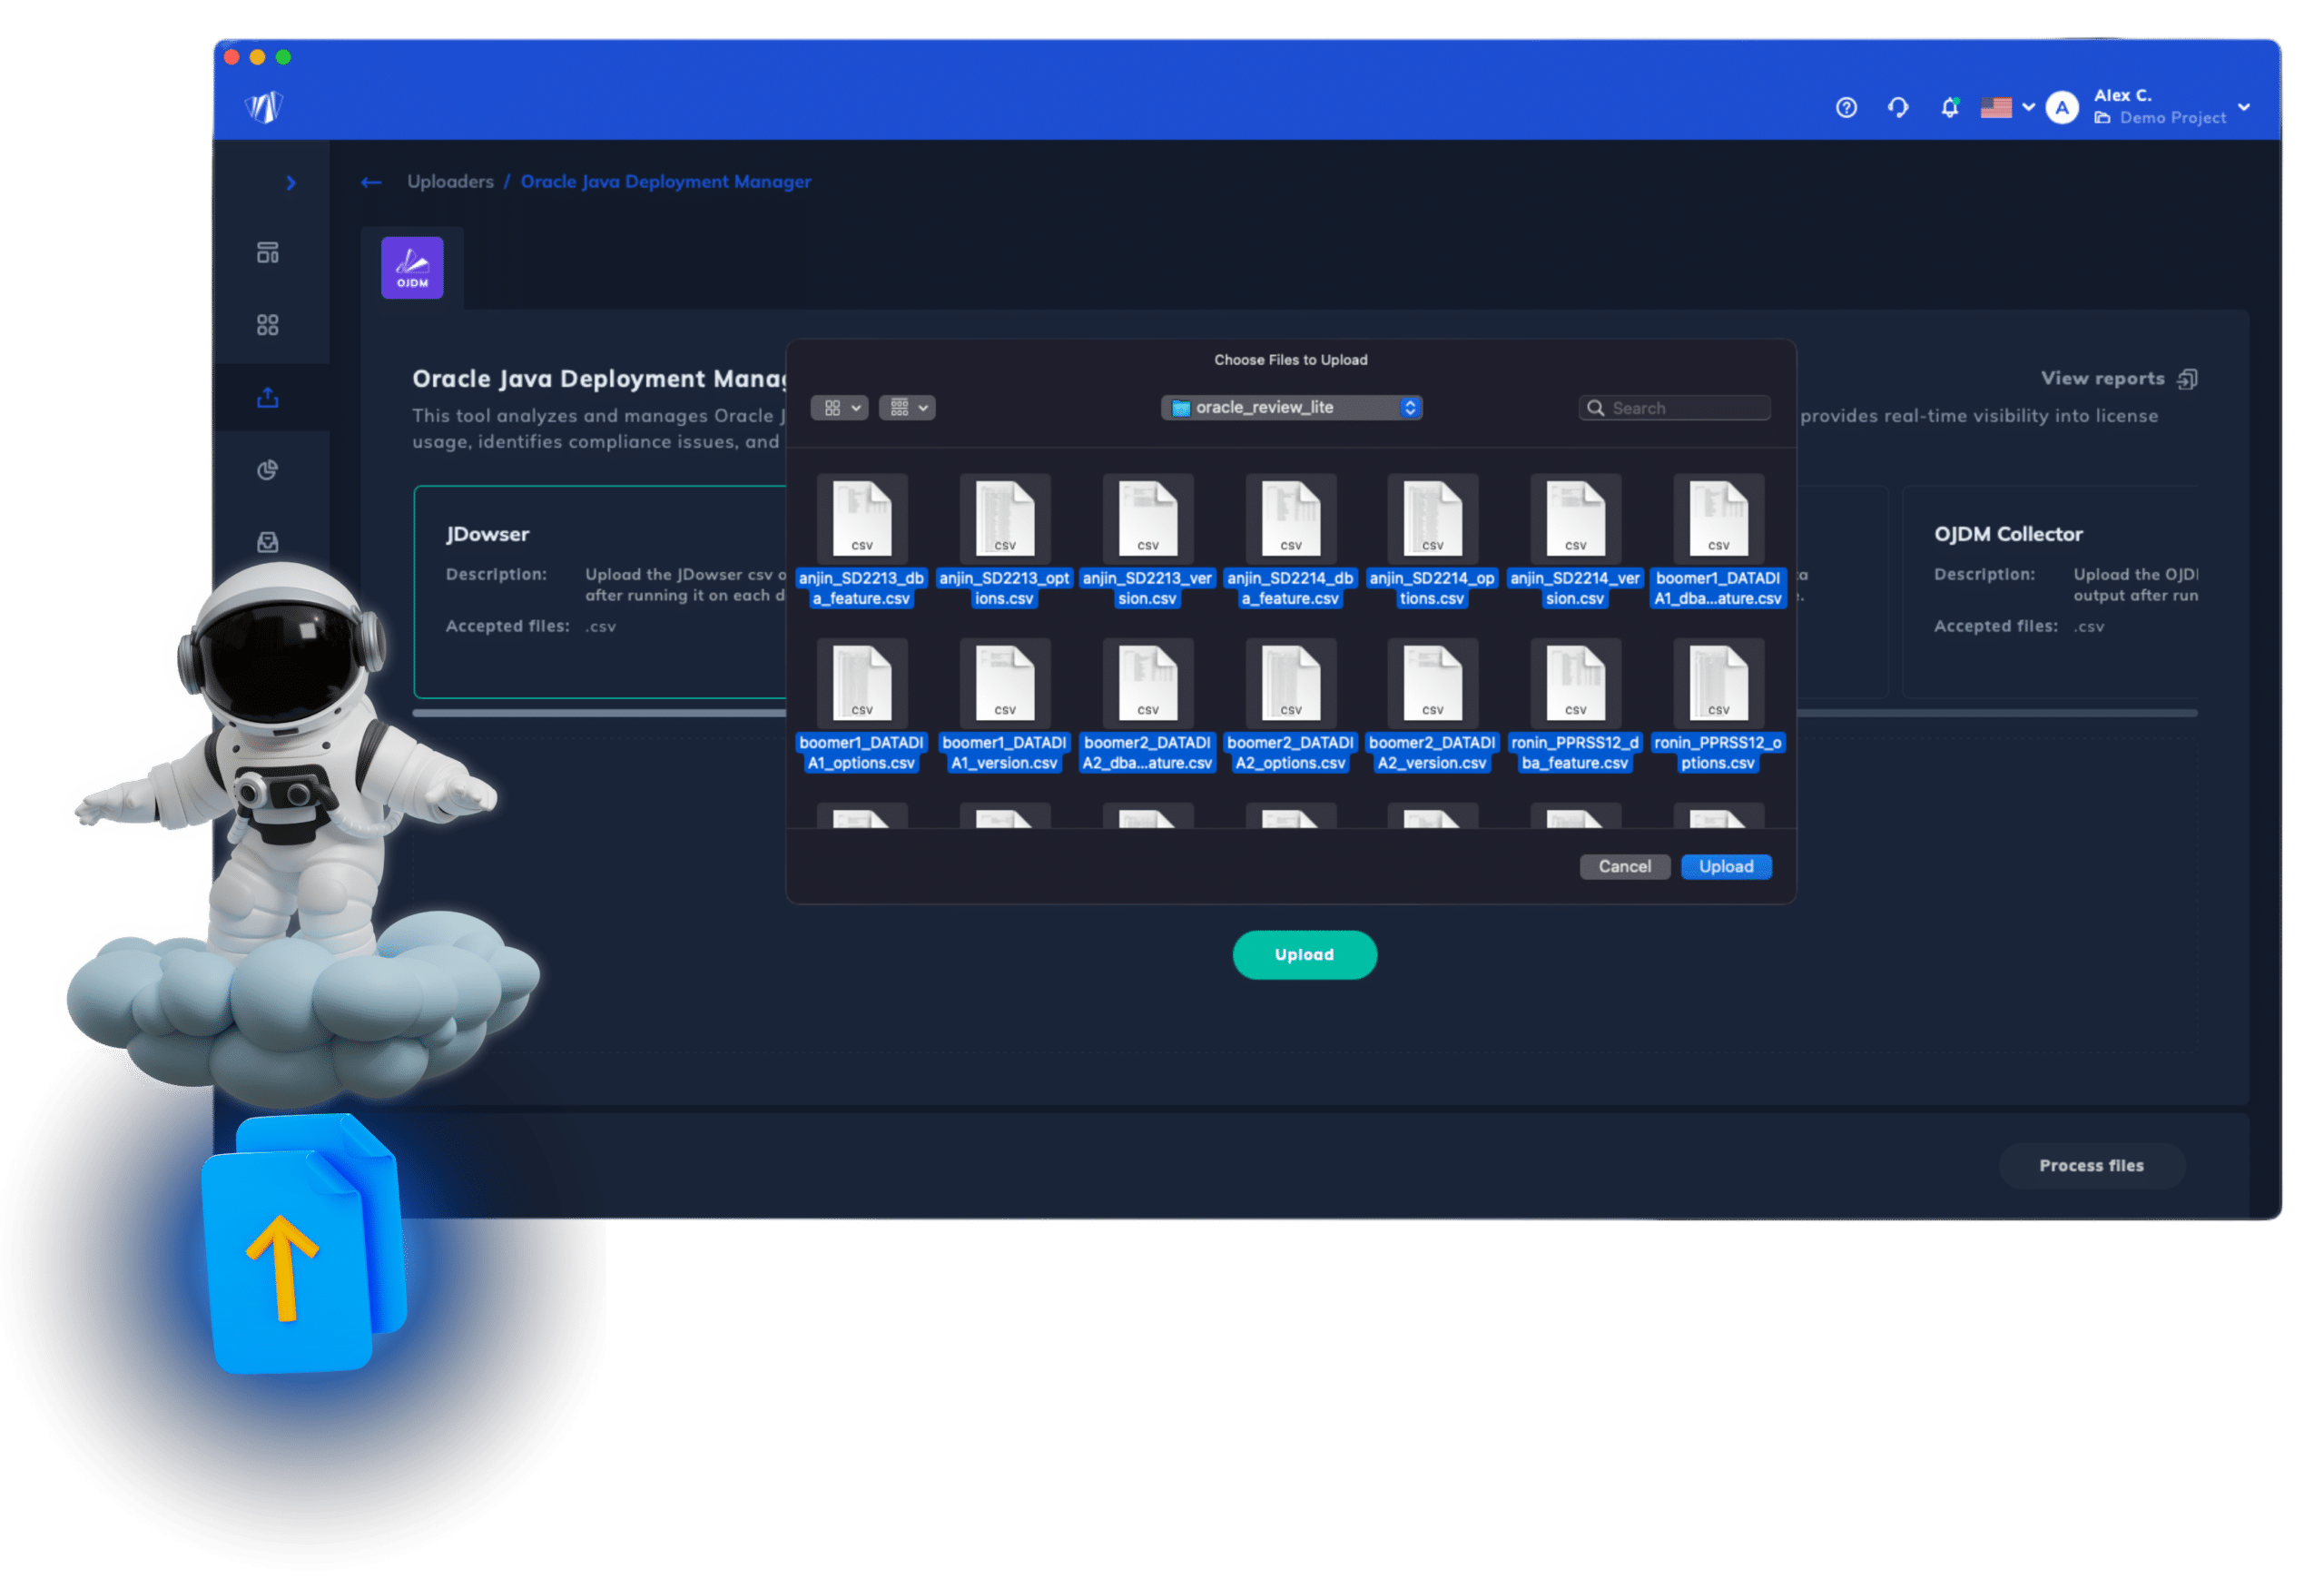Change icon view mode dropdown in dialog
Screen dimensions: 2324x1579
(x=839, y=408)
